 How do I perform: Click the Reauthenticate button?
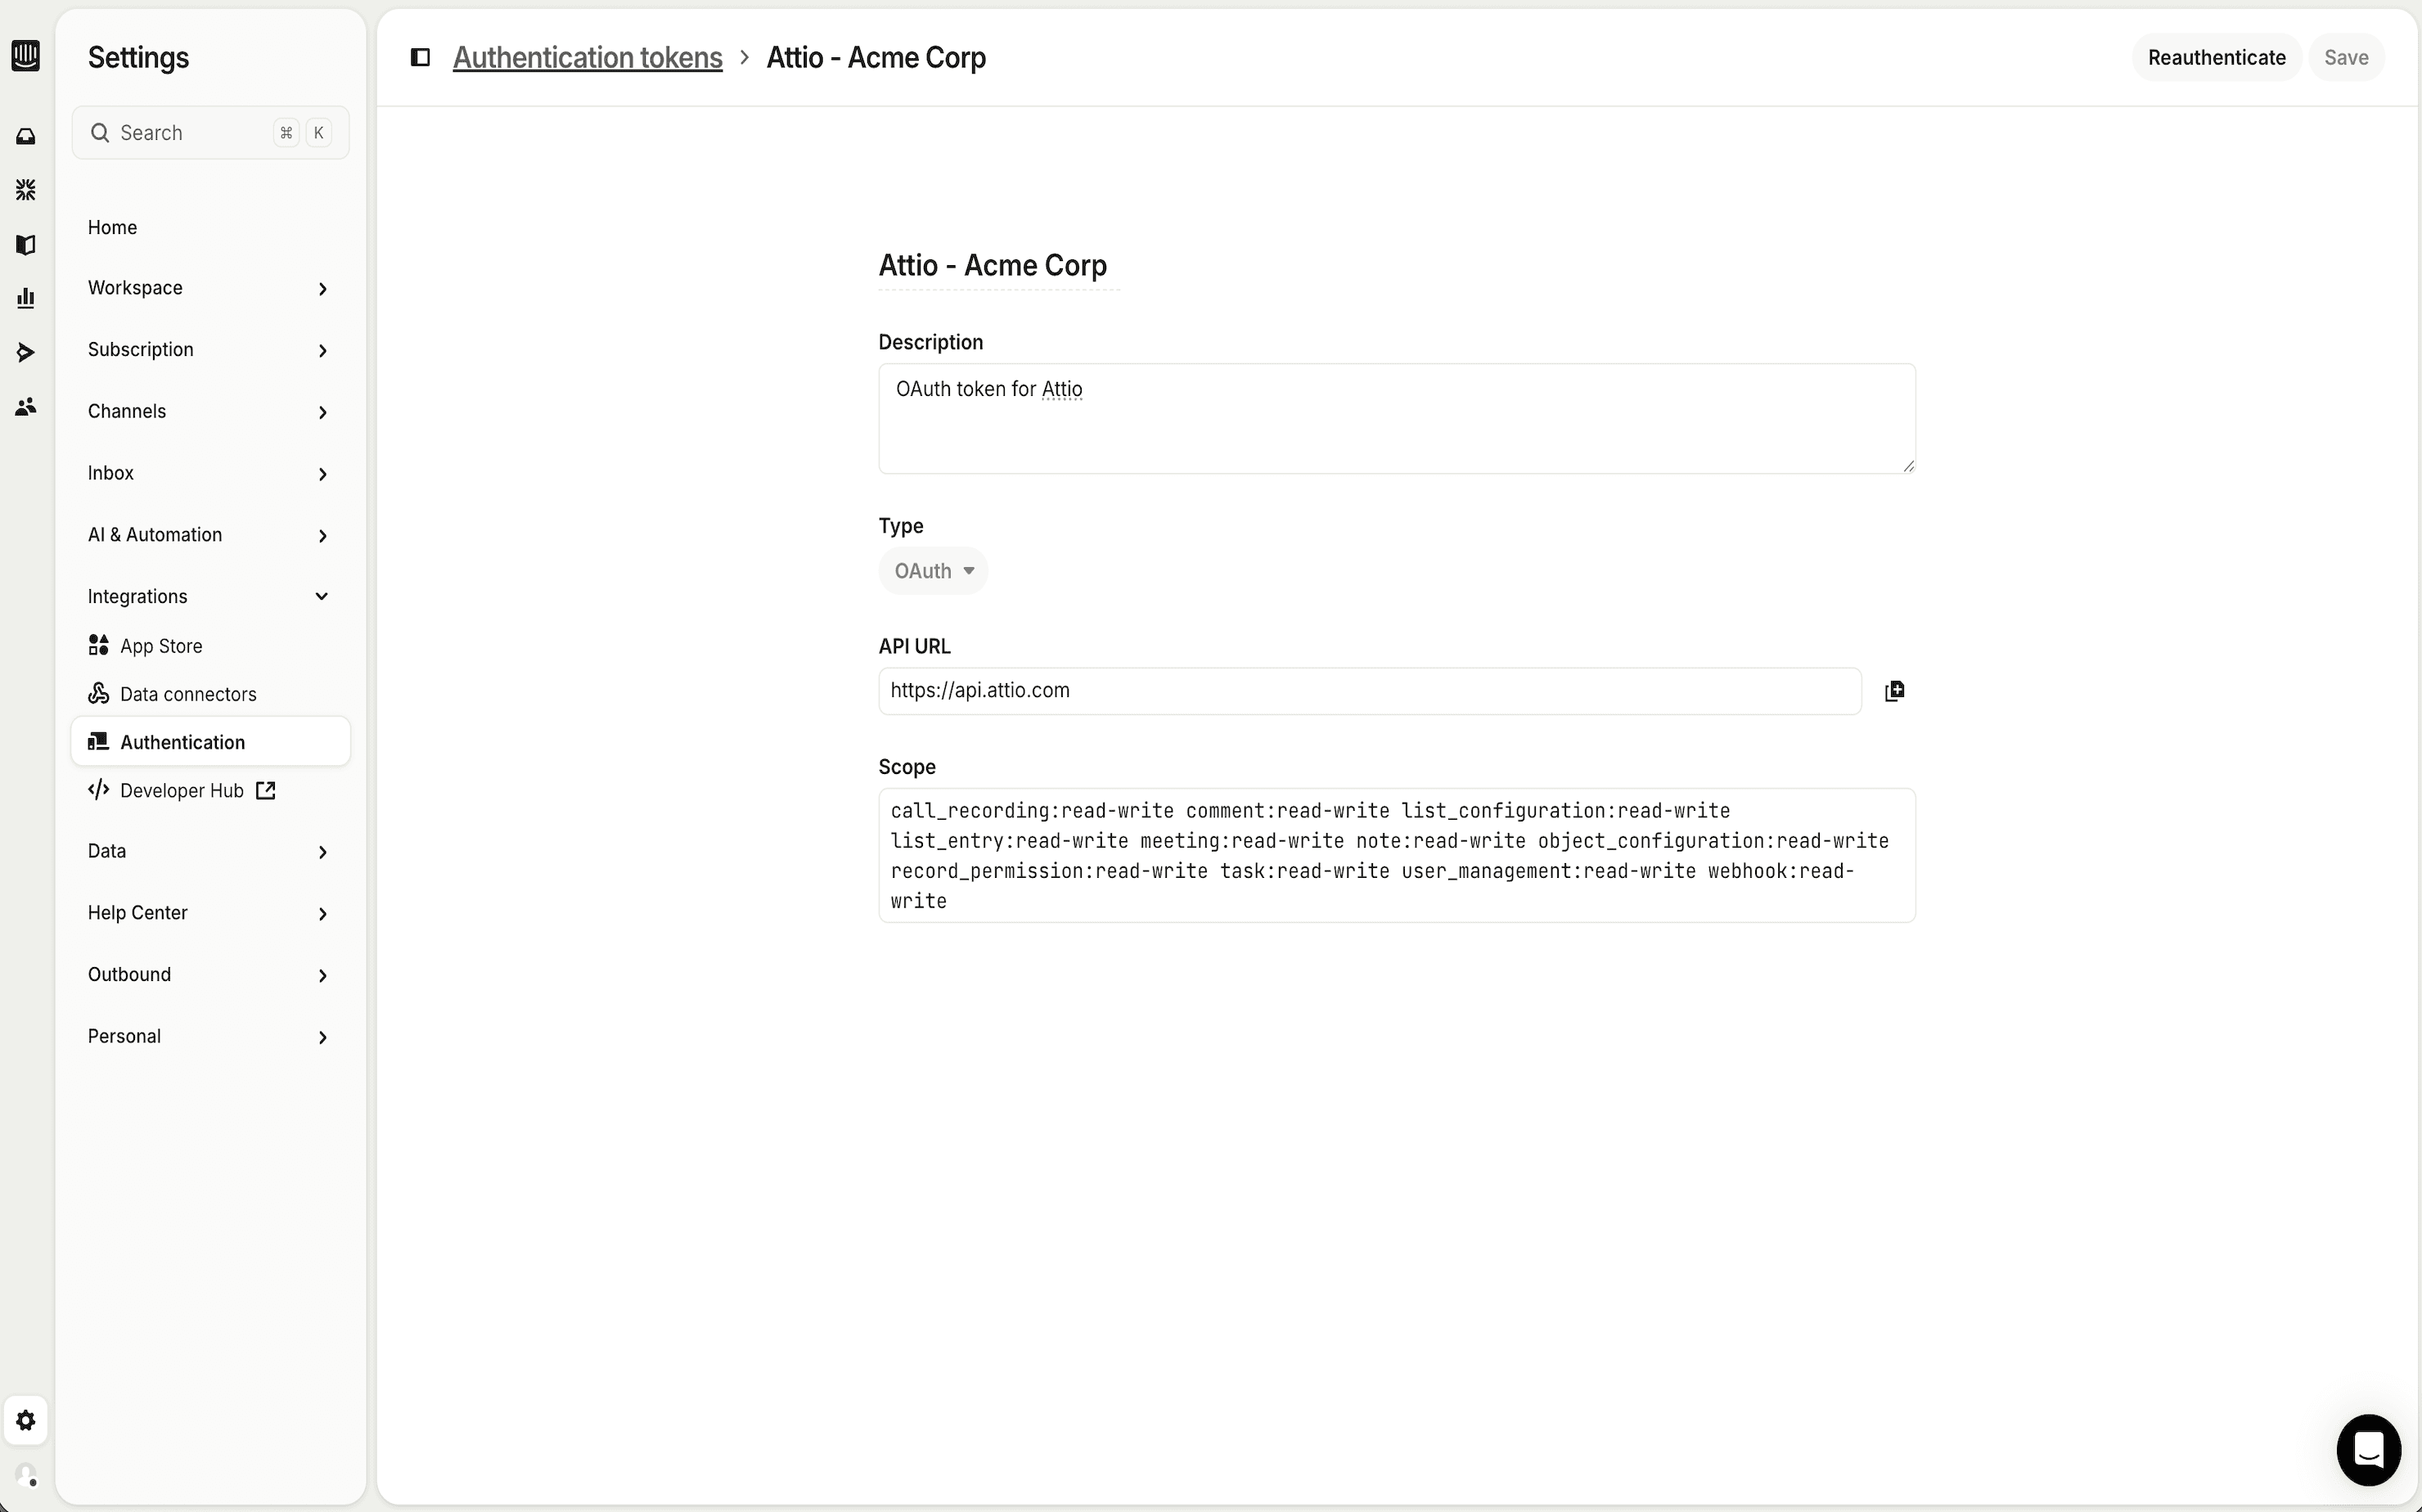2216,58
